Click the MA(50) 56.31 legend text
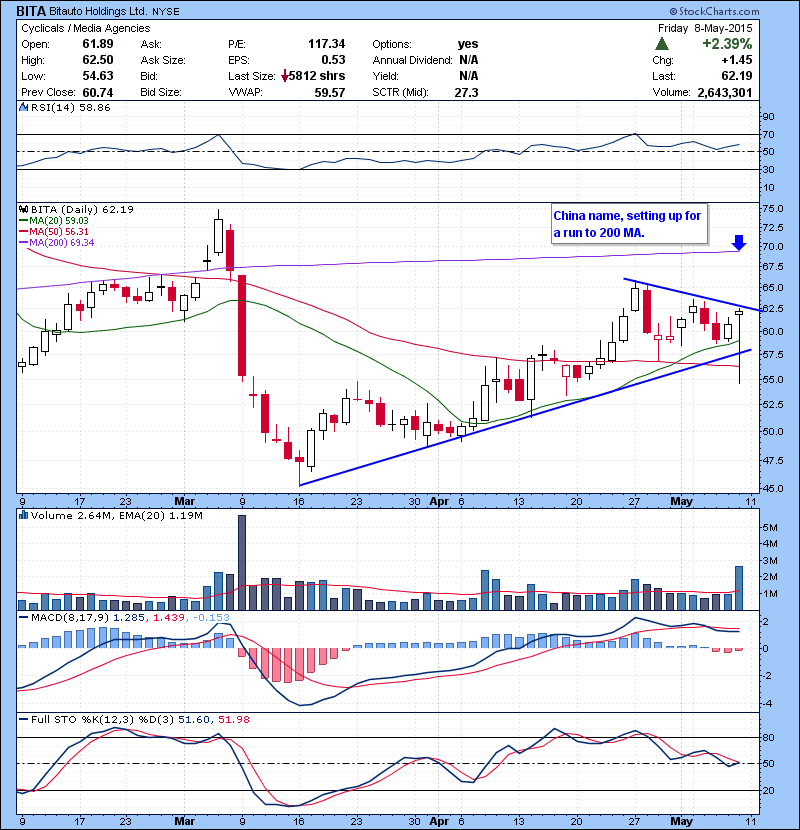 [x=59, y=232]
